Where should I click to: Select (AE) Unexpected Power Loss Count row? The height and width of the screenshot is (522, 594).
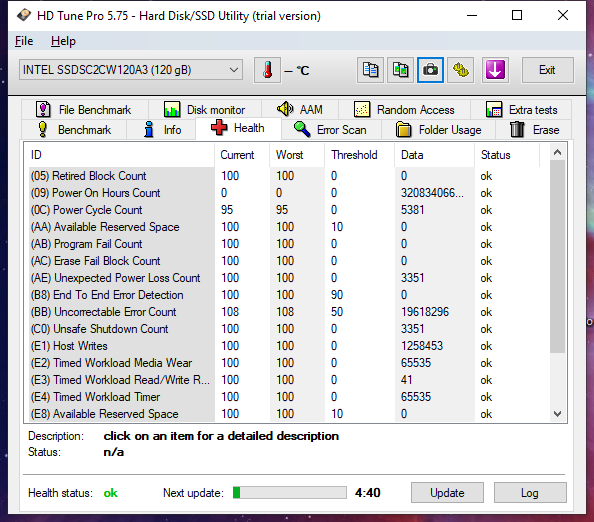point(284,278)
